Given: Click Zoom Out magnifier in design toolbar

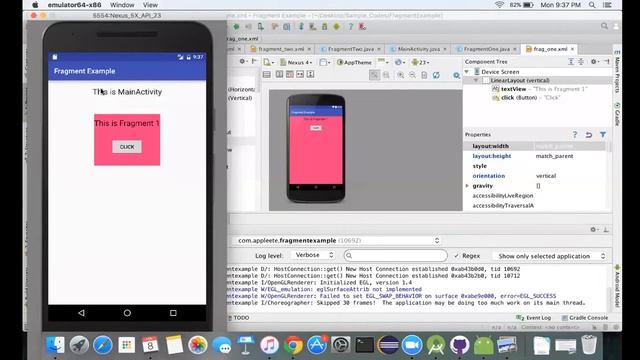Looking at the screenshot, I should point(413,75).
